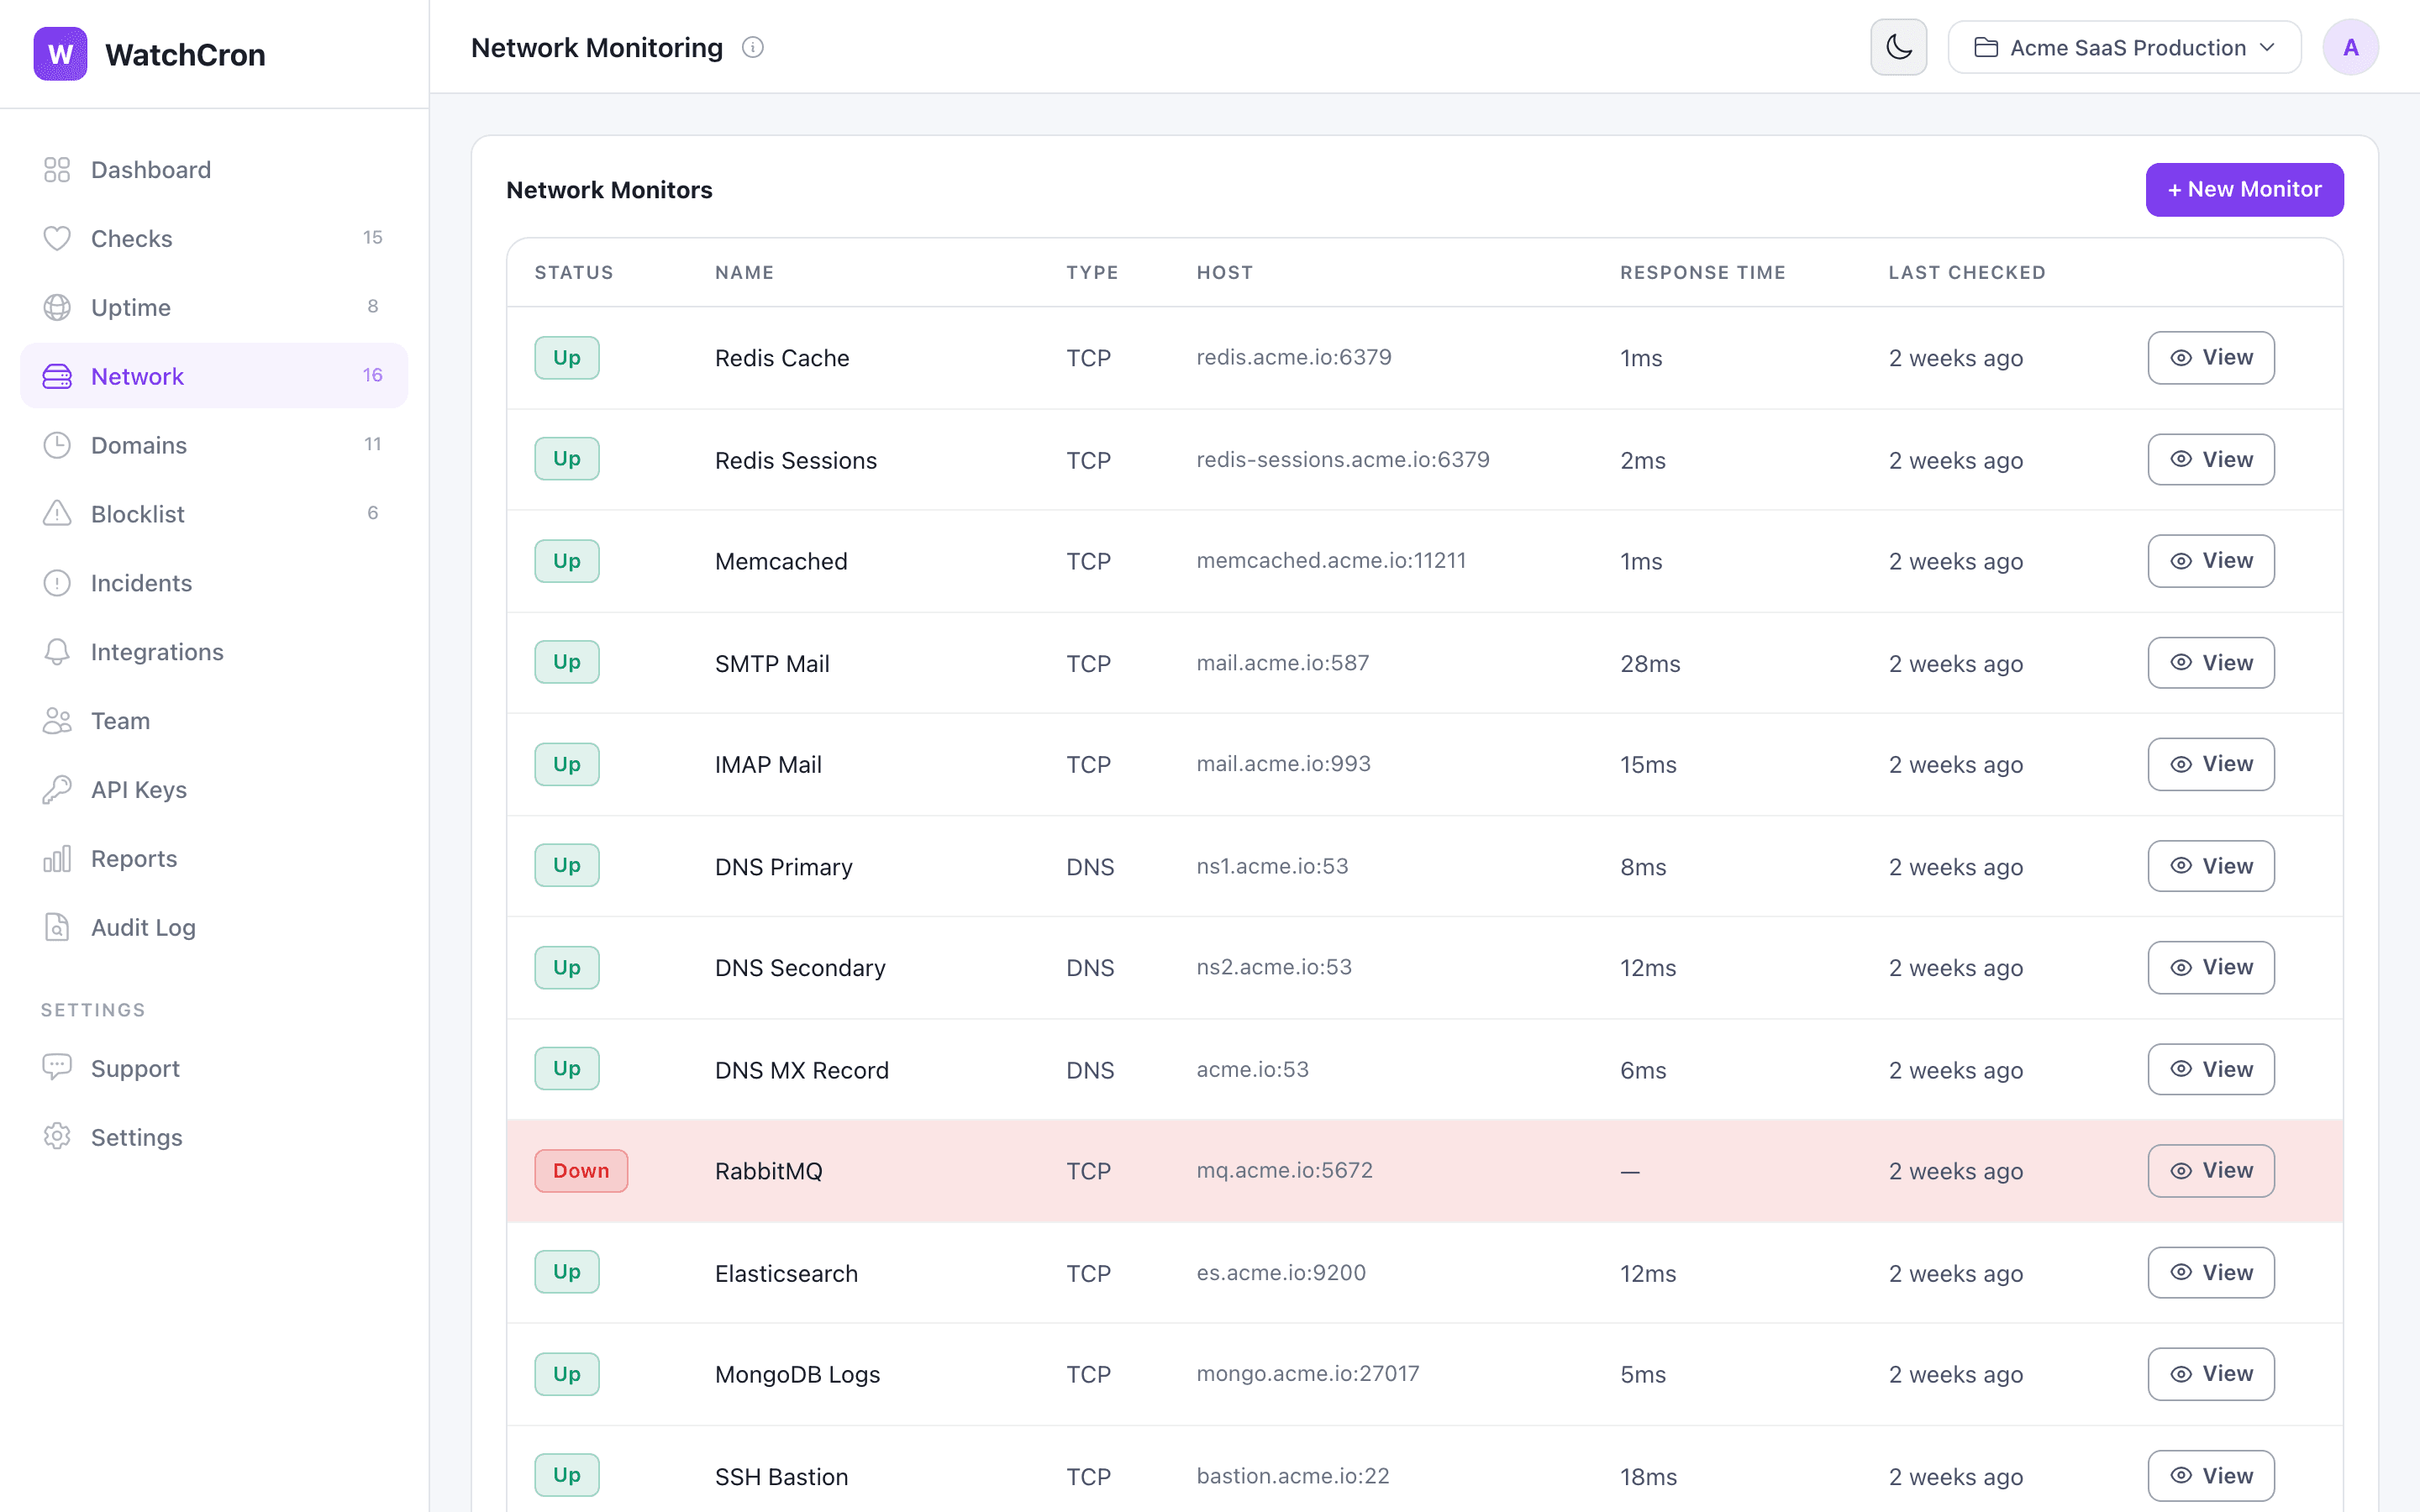View the DNS Primary monitor

[x=2211, y=866]
